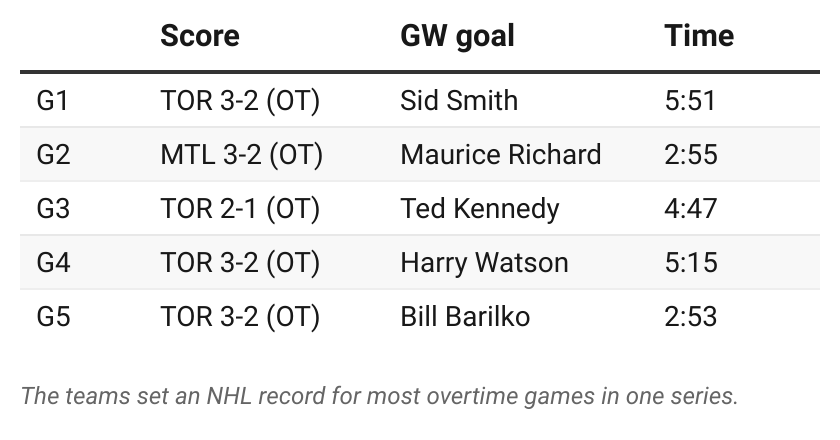Image resolution: width=840 pixels, height=440 pixels.
Task: Click the MTL 3-2 (OT) score
Action: pyautogui.click(x=242, y=155)
